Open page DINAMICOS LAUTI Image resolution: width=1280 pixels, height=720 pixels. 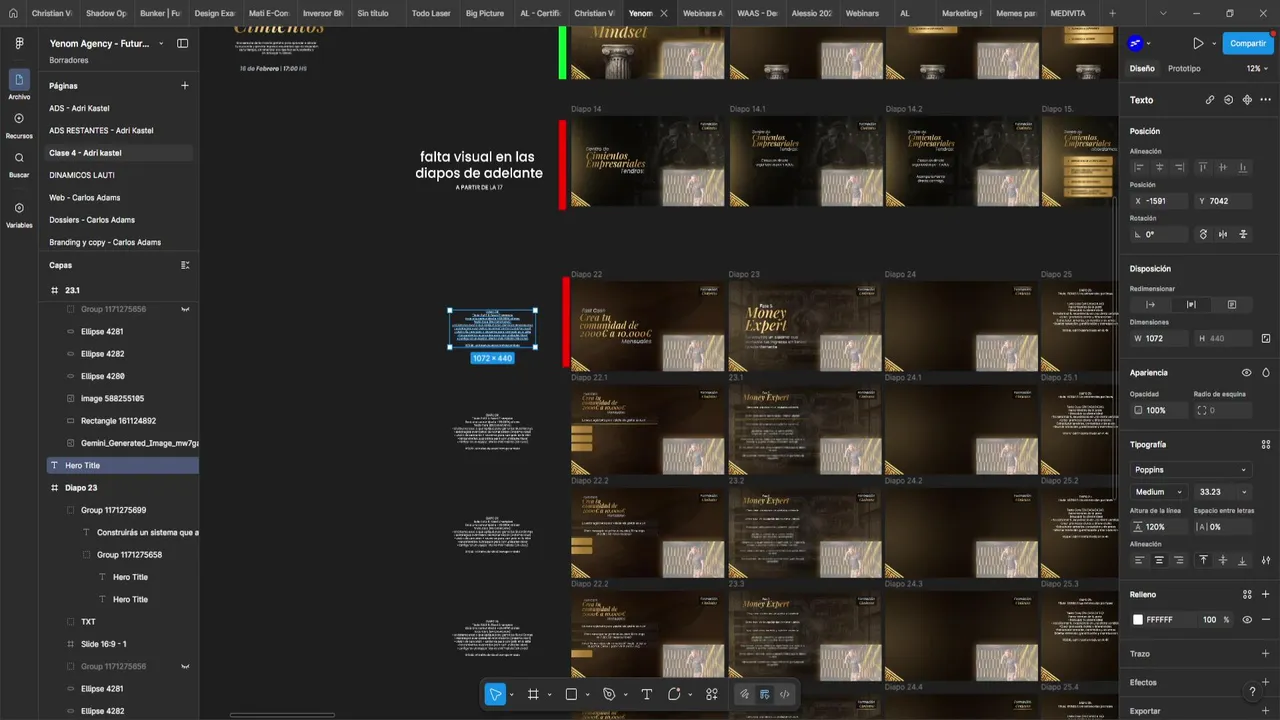[82, 175]
